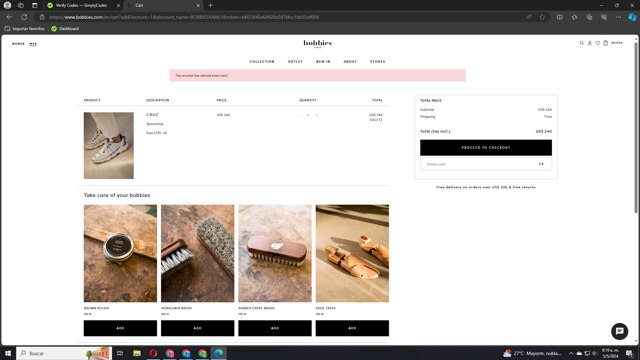640x360 pixels.
Task: Open the Shoe Trees product image
Action: pos(352,253)
